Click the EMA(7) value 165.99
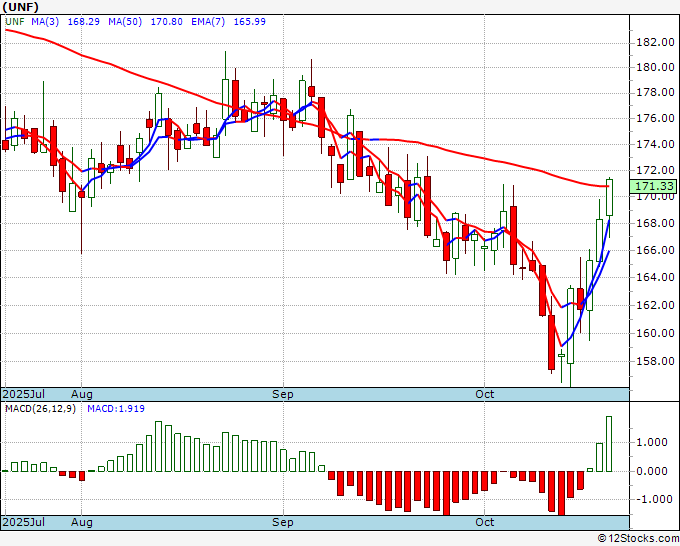680x546 pixels. point(249,22)
